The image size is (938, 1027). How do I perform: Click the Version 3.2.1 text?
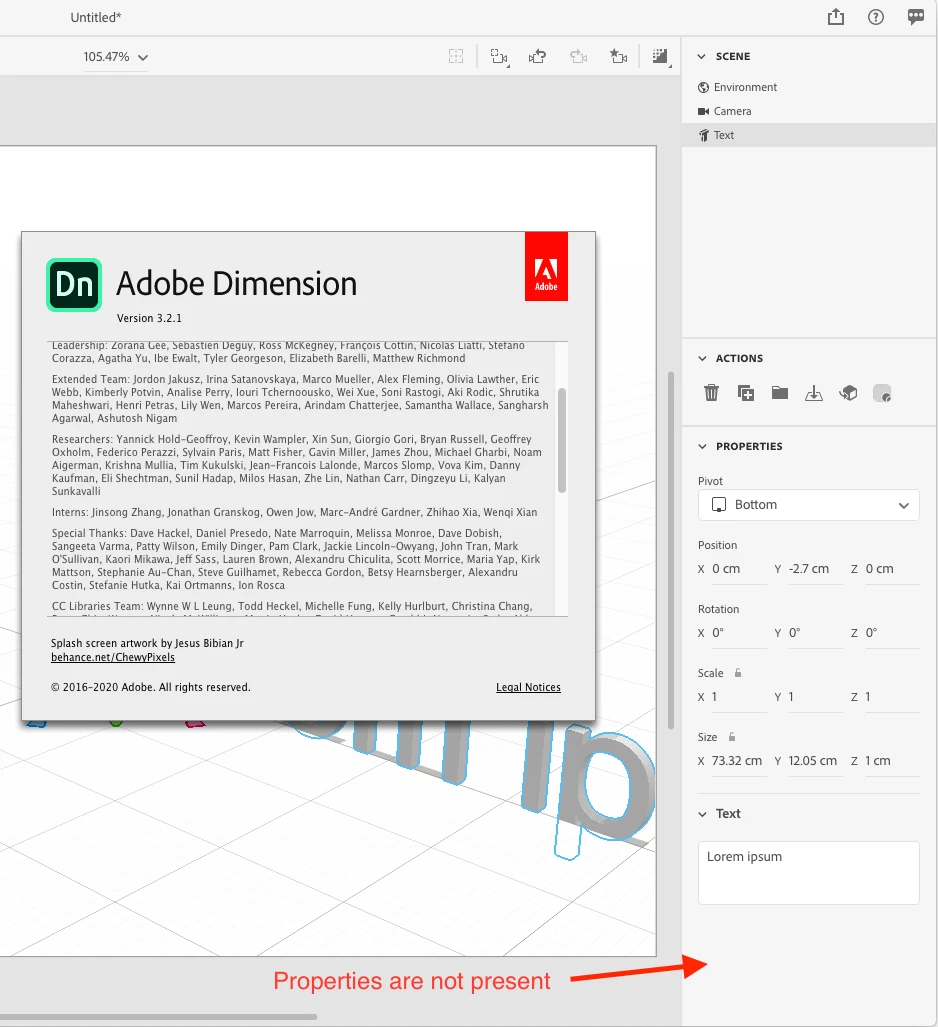tap(149, 318)
